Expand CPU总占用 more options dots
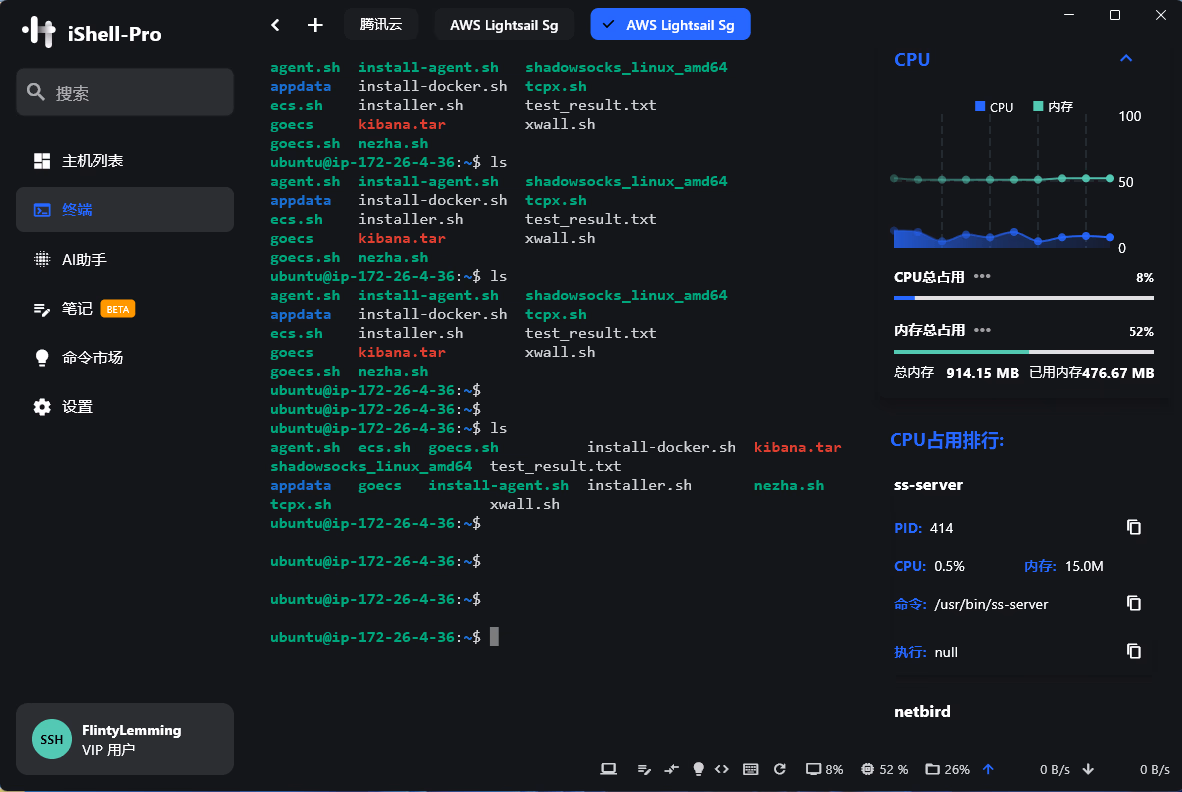 [982, 277]
